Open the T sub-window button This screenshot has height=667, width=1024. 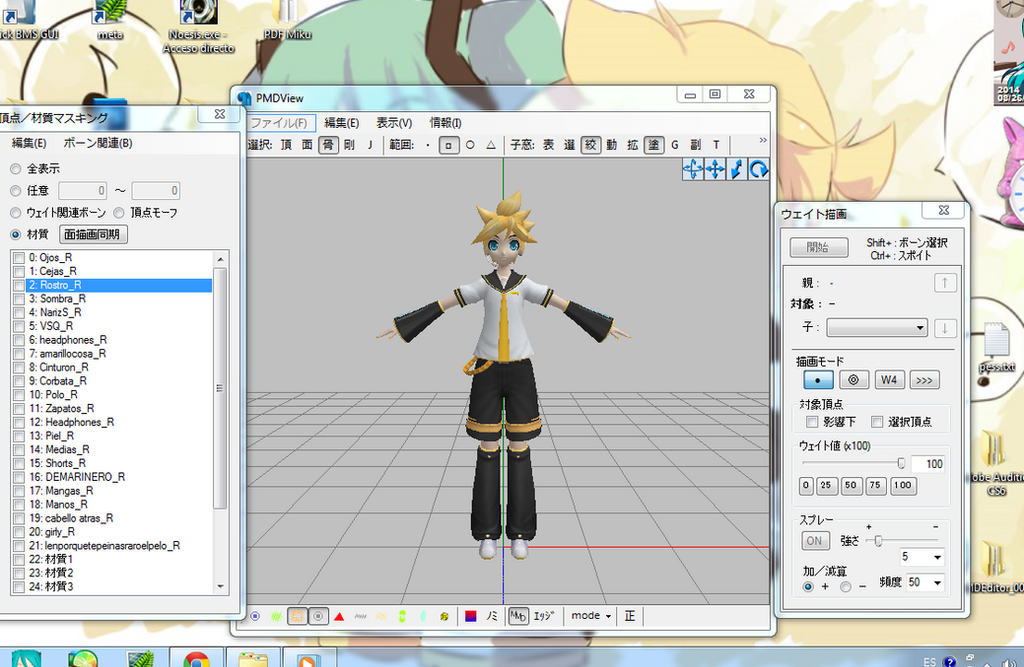point(716,145)
